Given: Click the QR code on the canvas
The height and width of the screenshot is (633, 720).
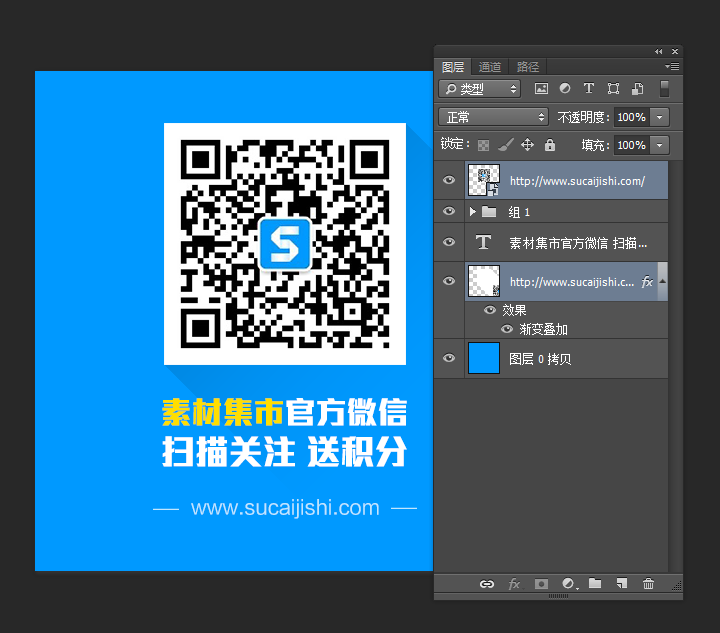Looking at the screenshot, I should [285, 244].
